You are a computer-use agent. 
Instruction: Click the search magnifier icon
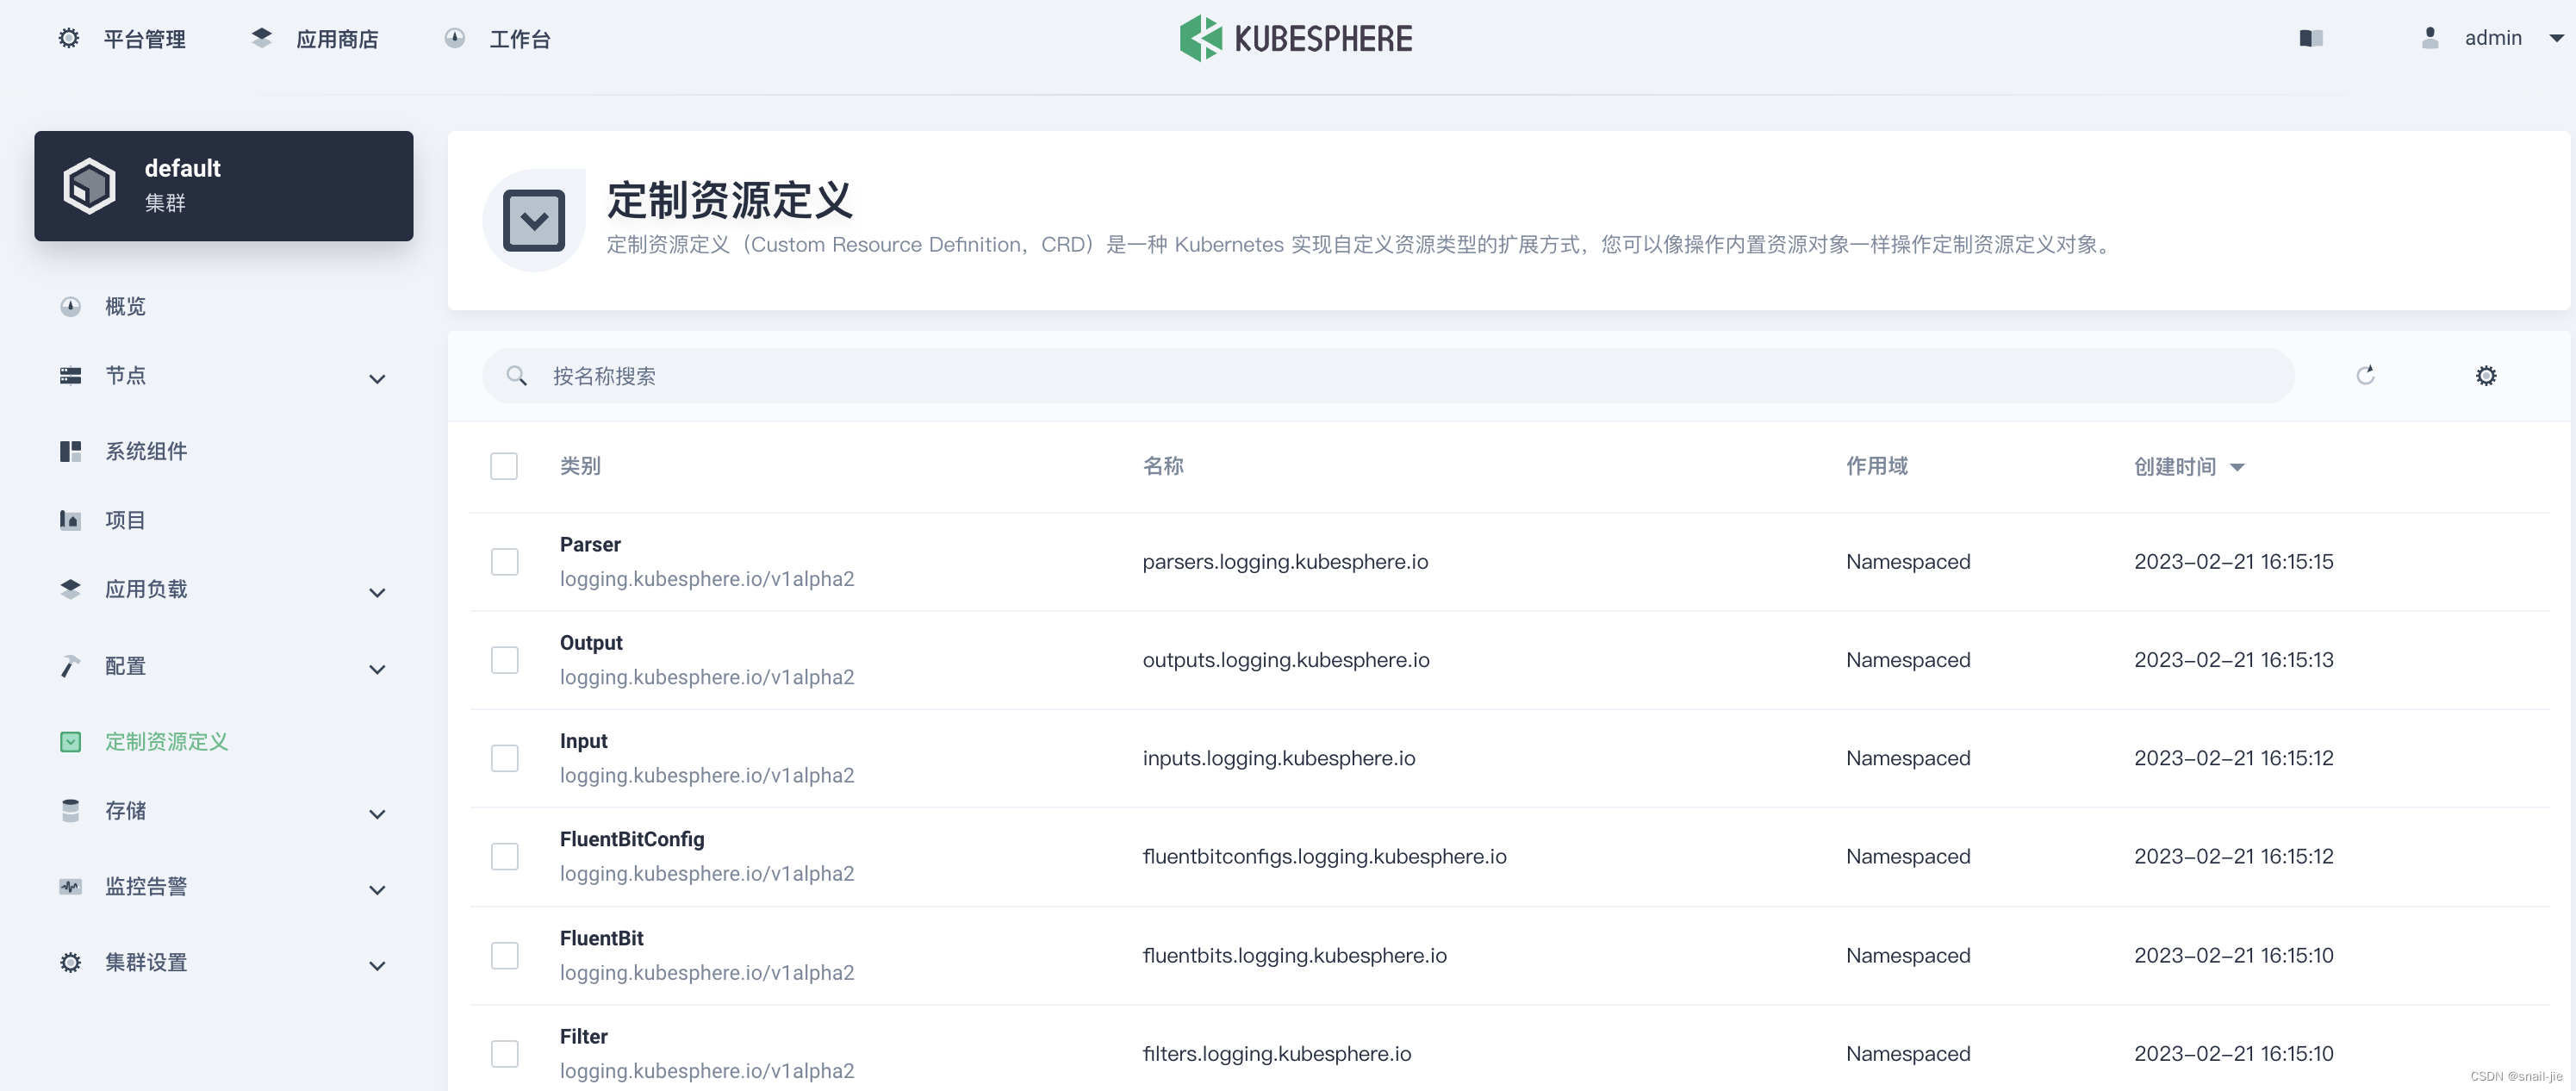517,376
